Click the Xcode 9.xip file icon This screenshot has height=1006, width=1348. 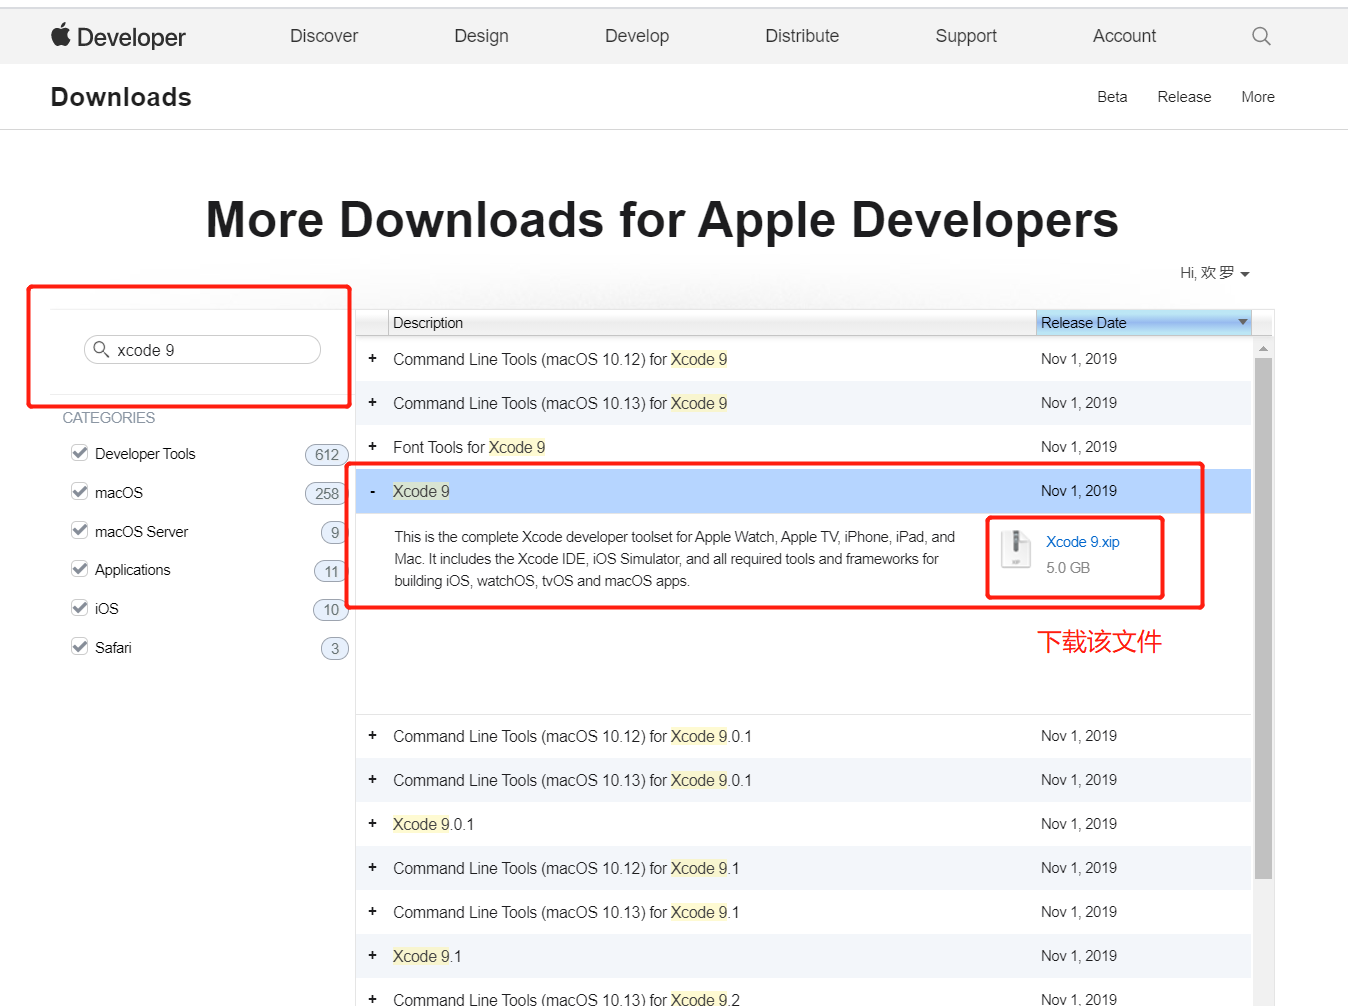pos(1015,548)
